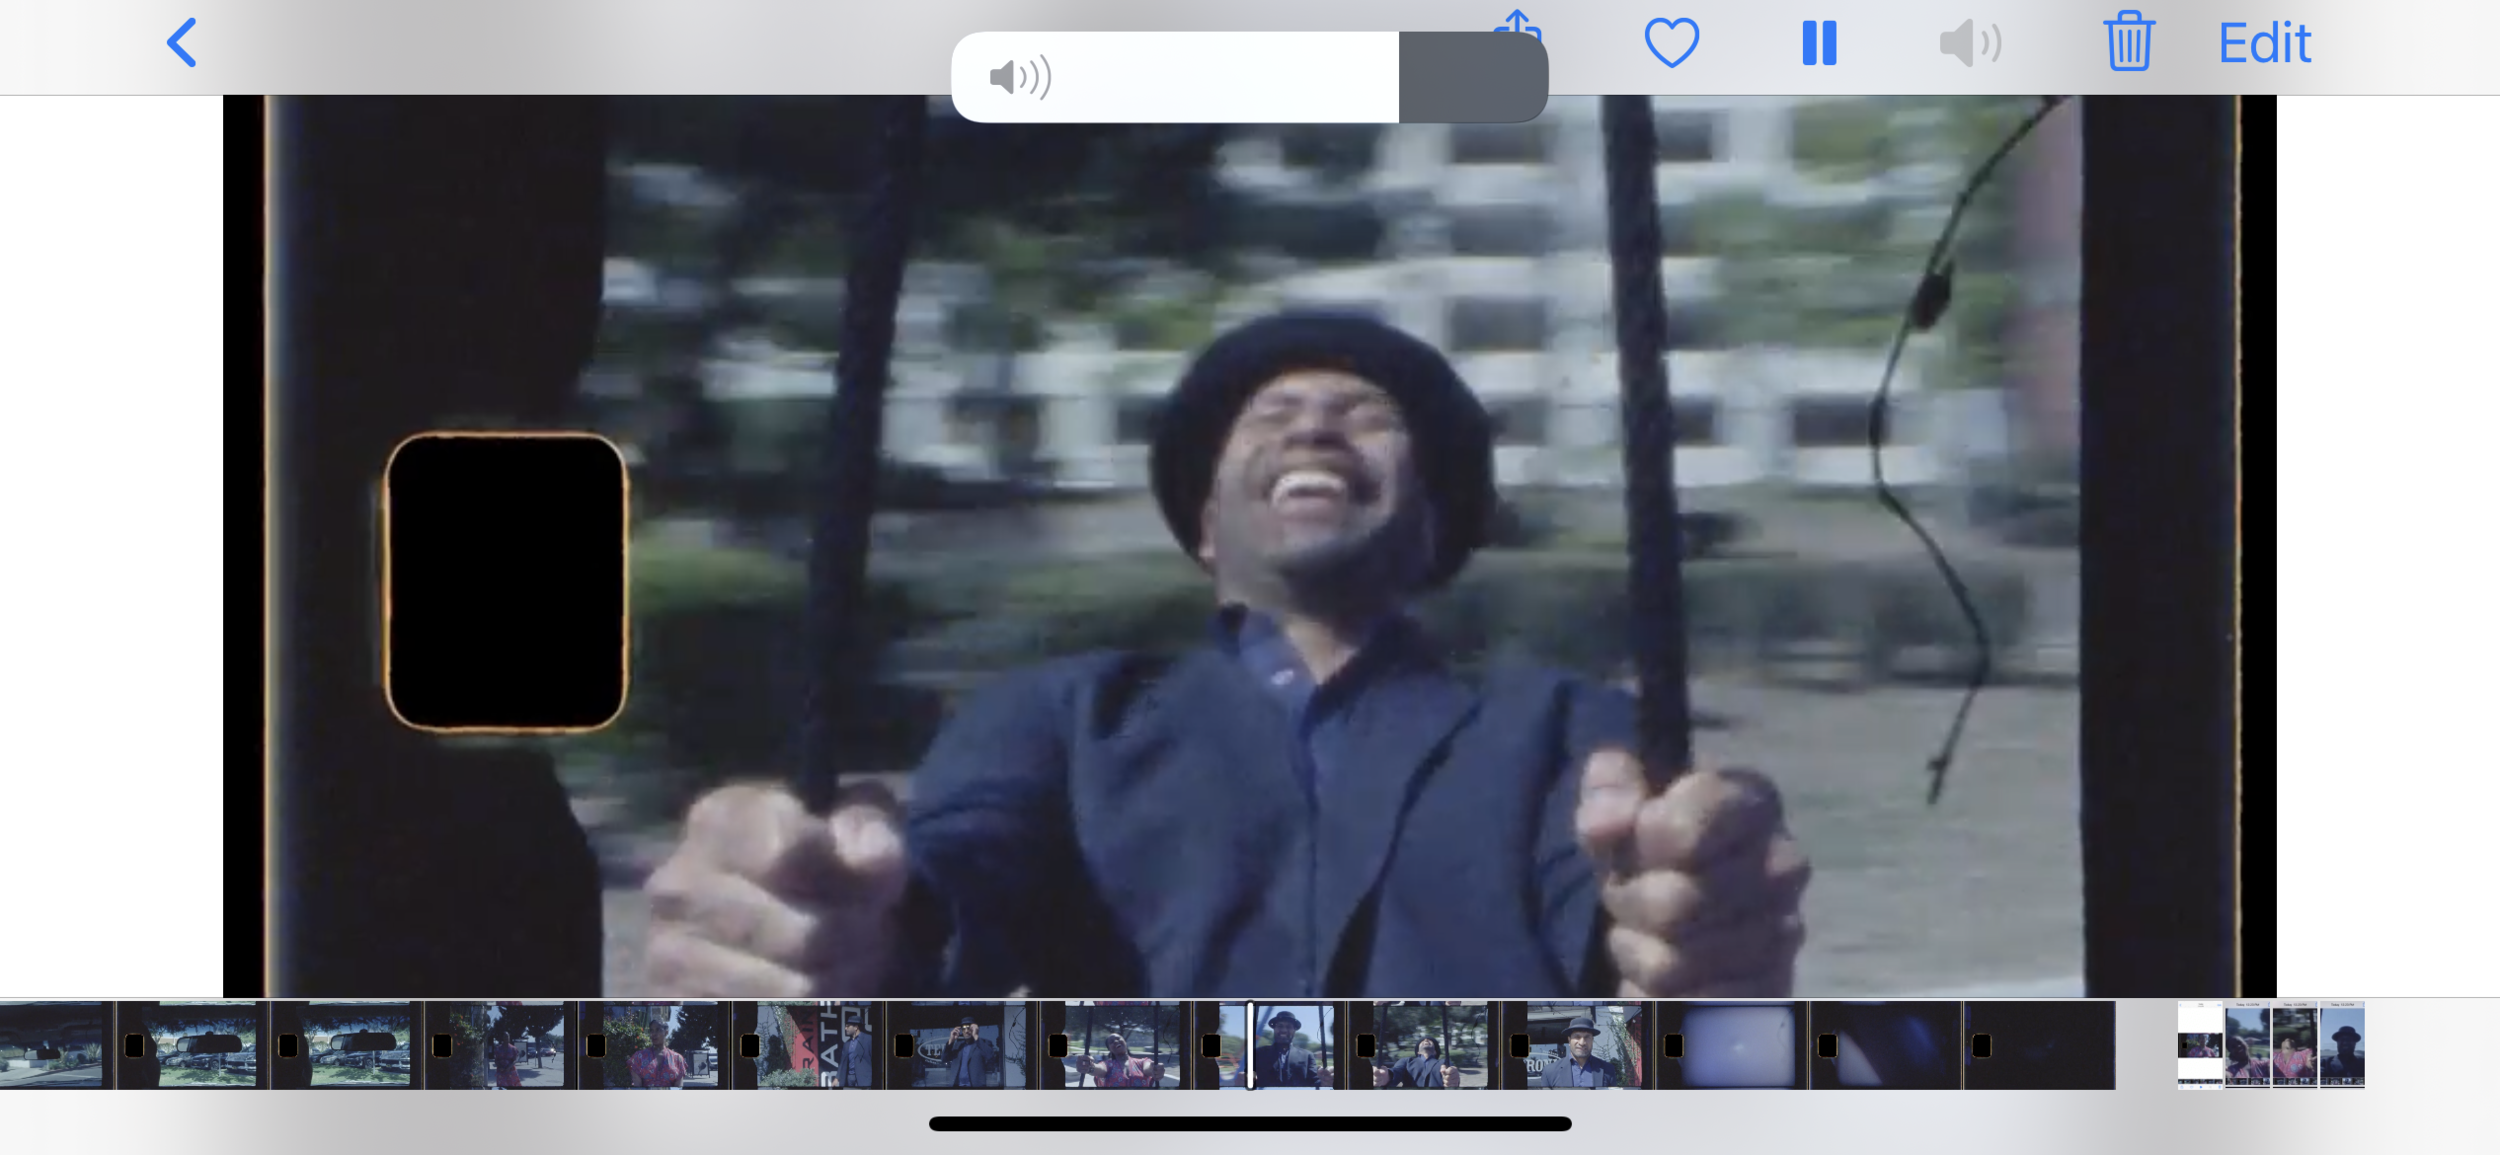
Task: Tap the black home indicator bar
Action: click(1250, 1124)
